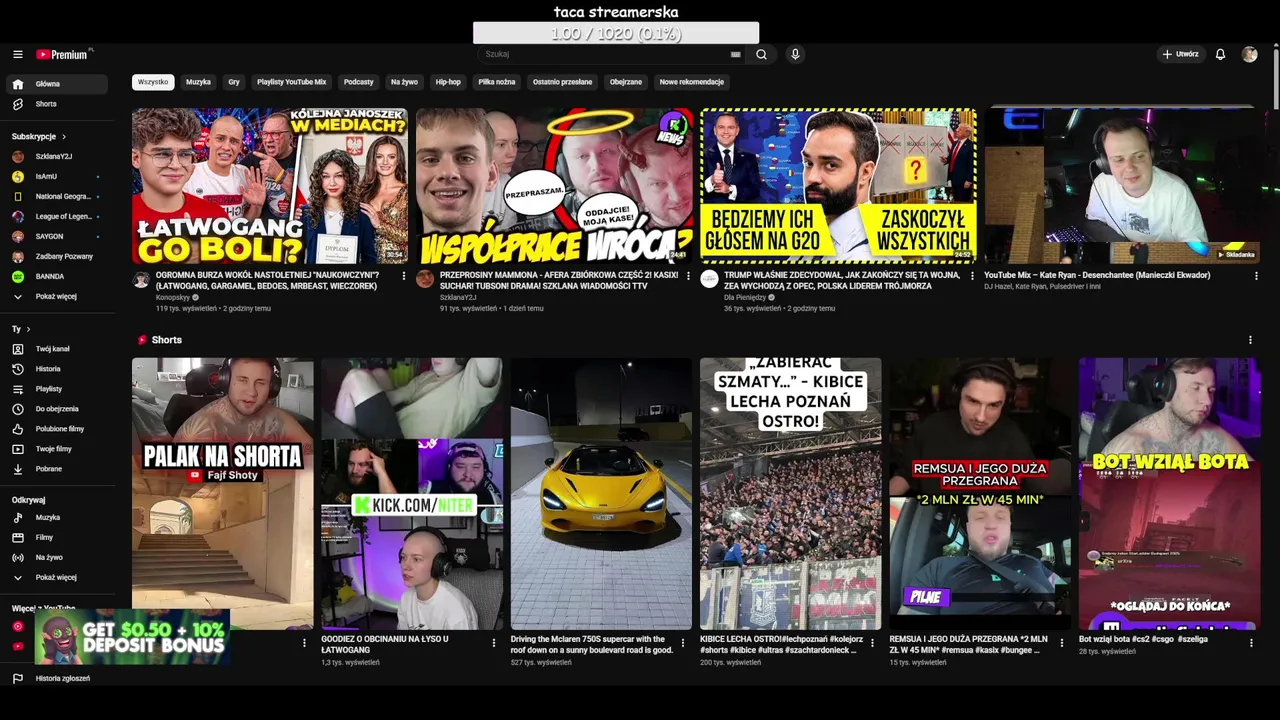Open the notifications bell
Viewport: 1280px width, 720px height.
point(1220,54)
